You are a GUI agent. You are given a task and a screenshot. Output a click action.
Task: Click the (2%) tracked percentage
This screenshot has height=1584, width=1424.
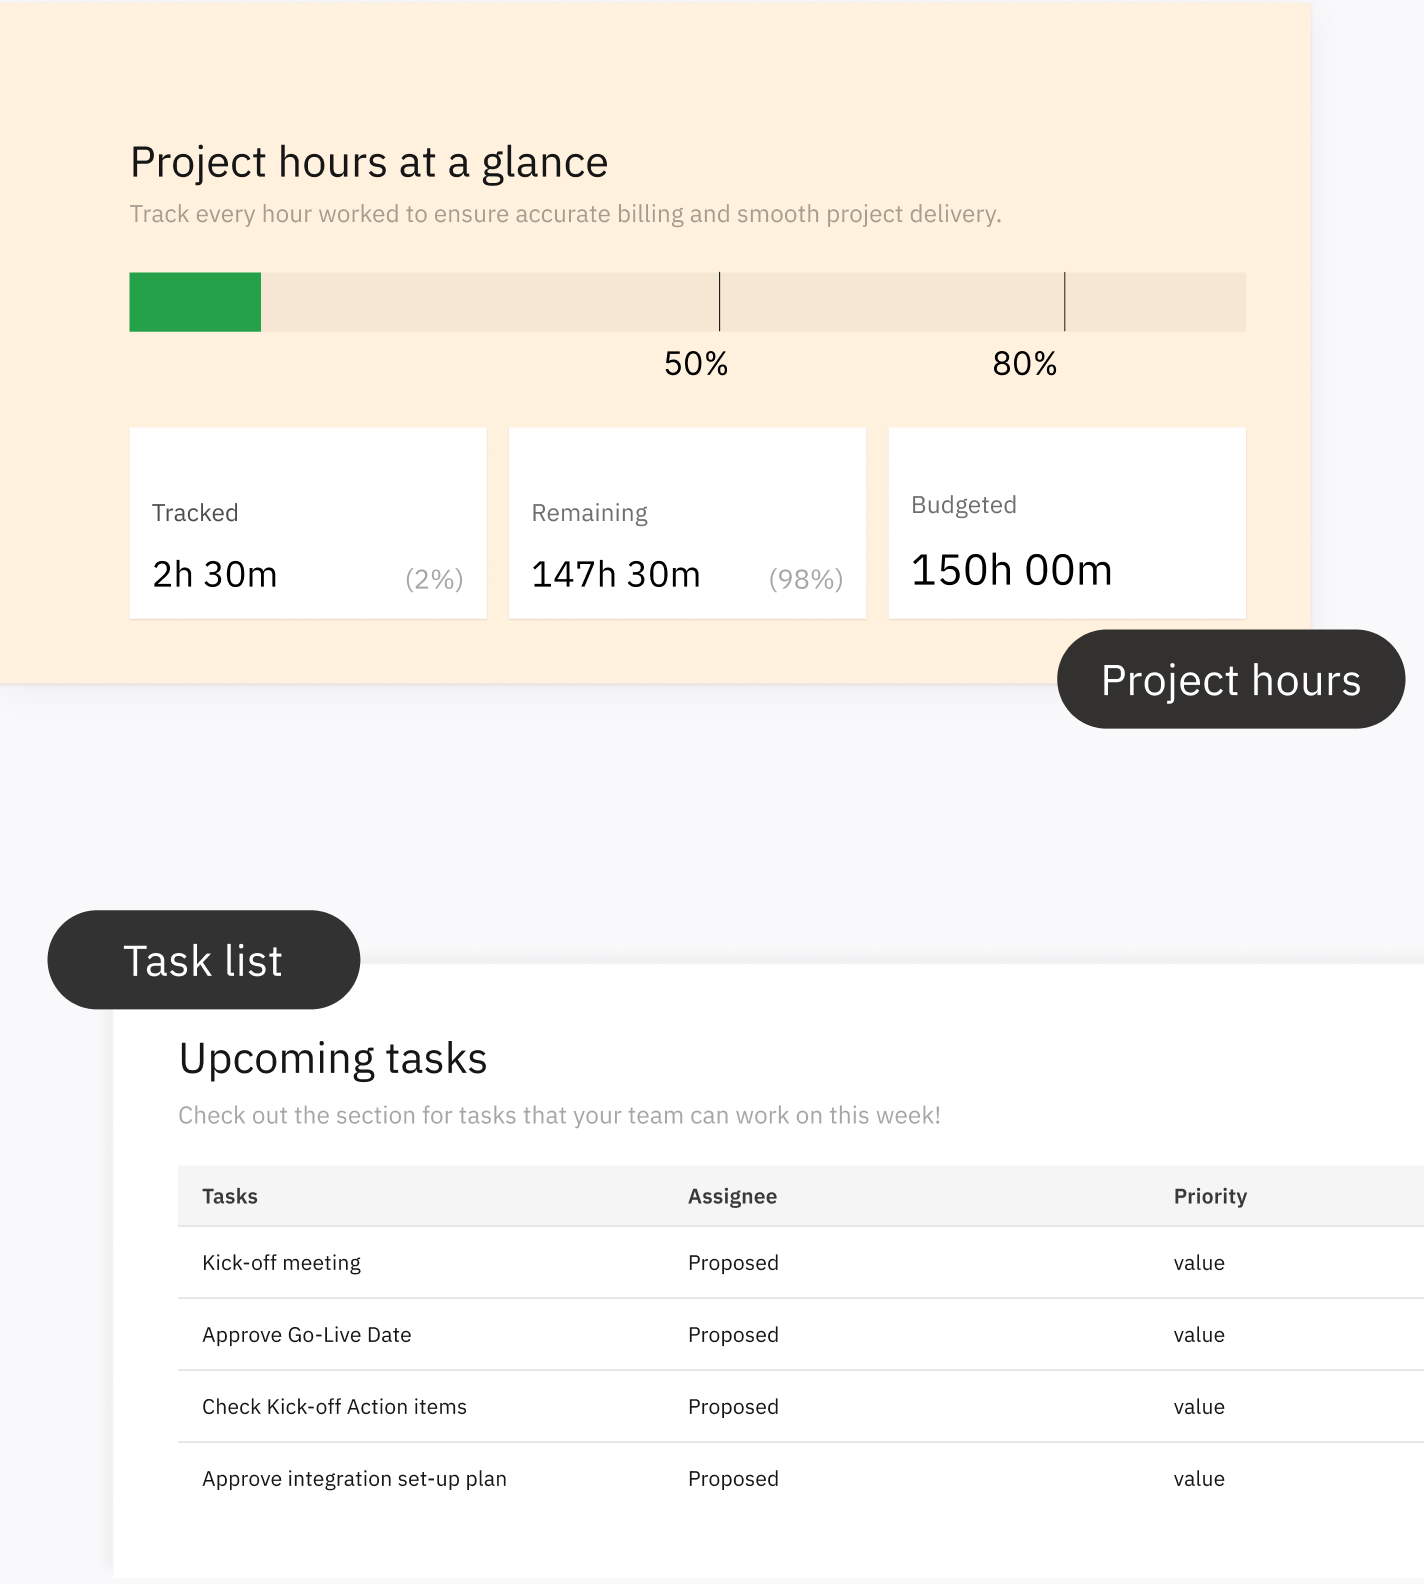tap(434, 579)
